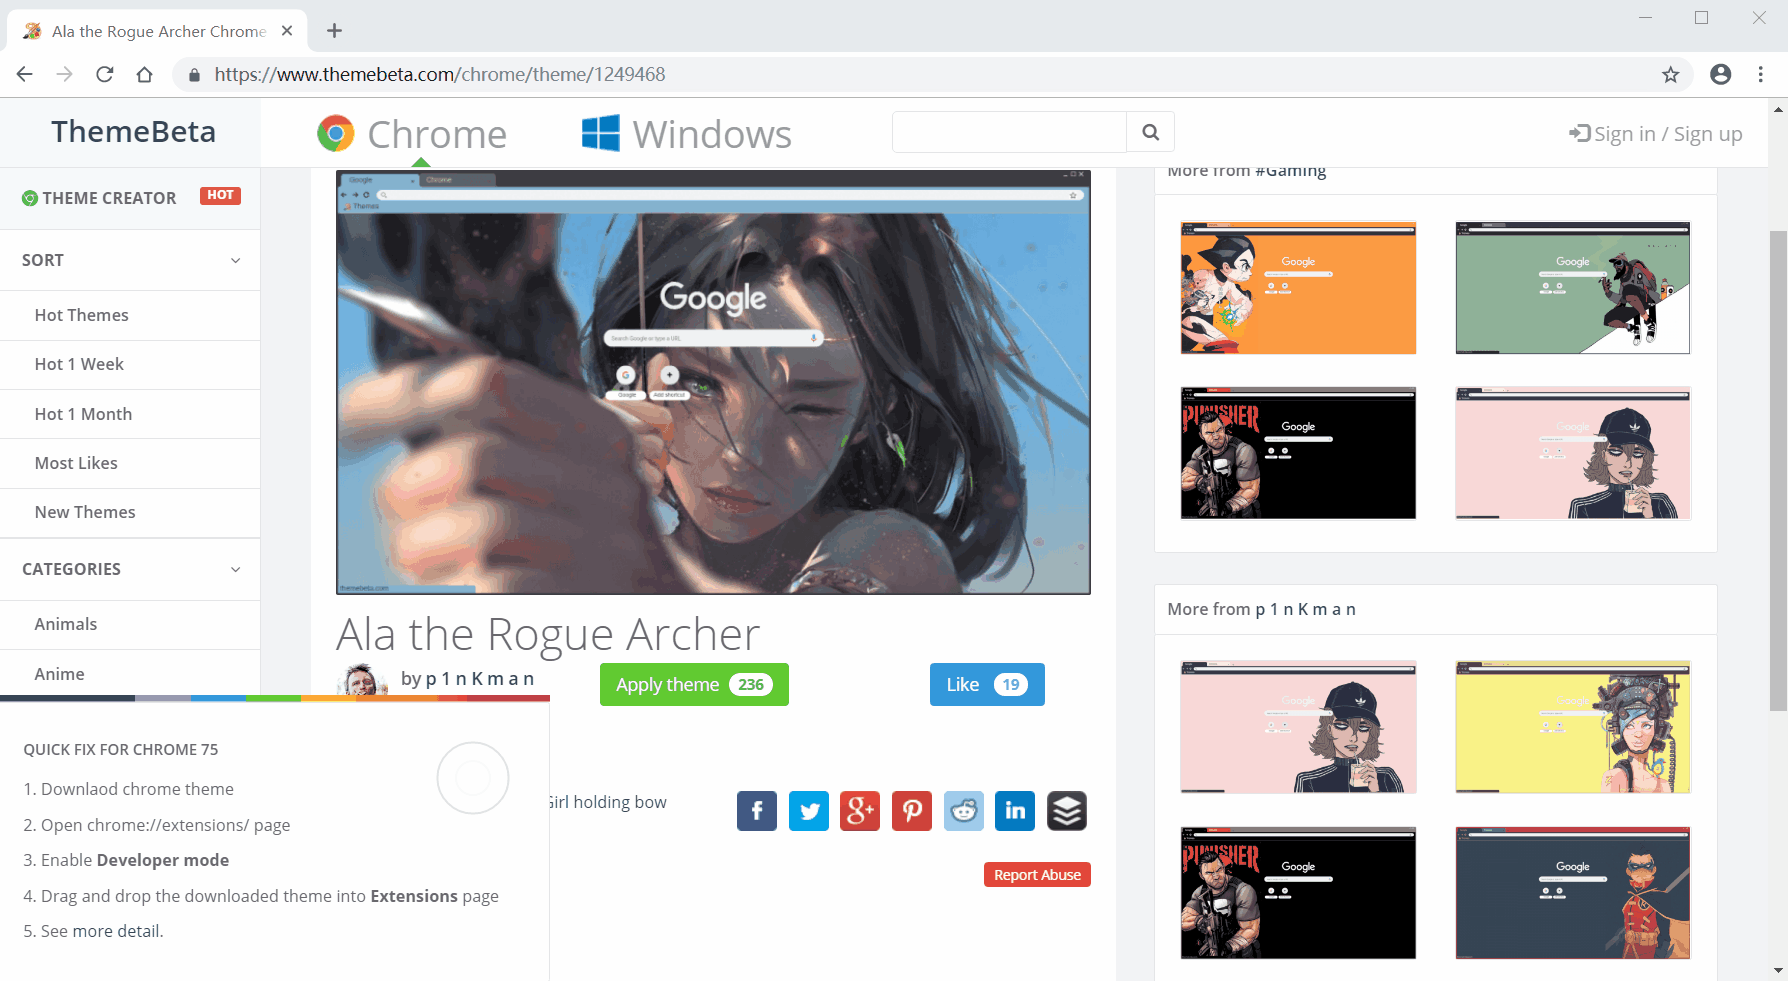1788x981 pixels.
Task: Open 'more detail' quick fix link
Action: [x=115, y=931]
